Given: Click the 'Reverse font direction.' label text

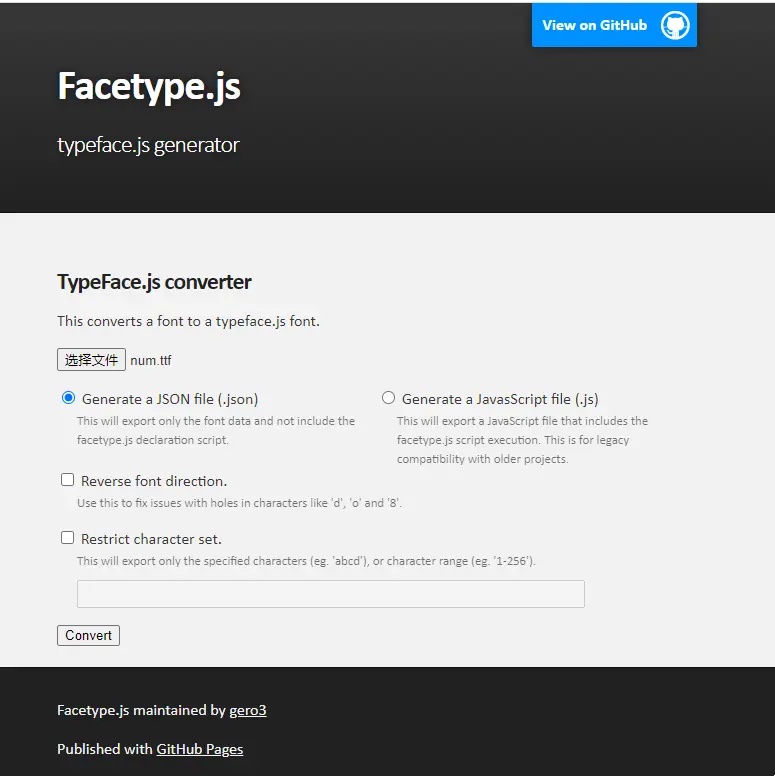Looking at the screenshot, I should coord(154,481).
